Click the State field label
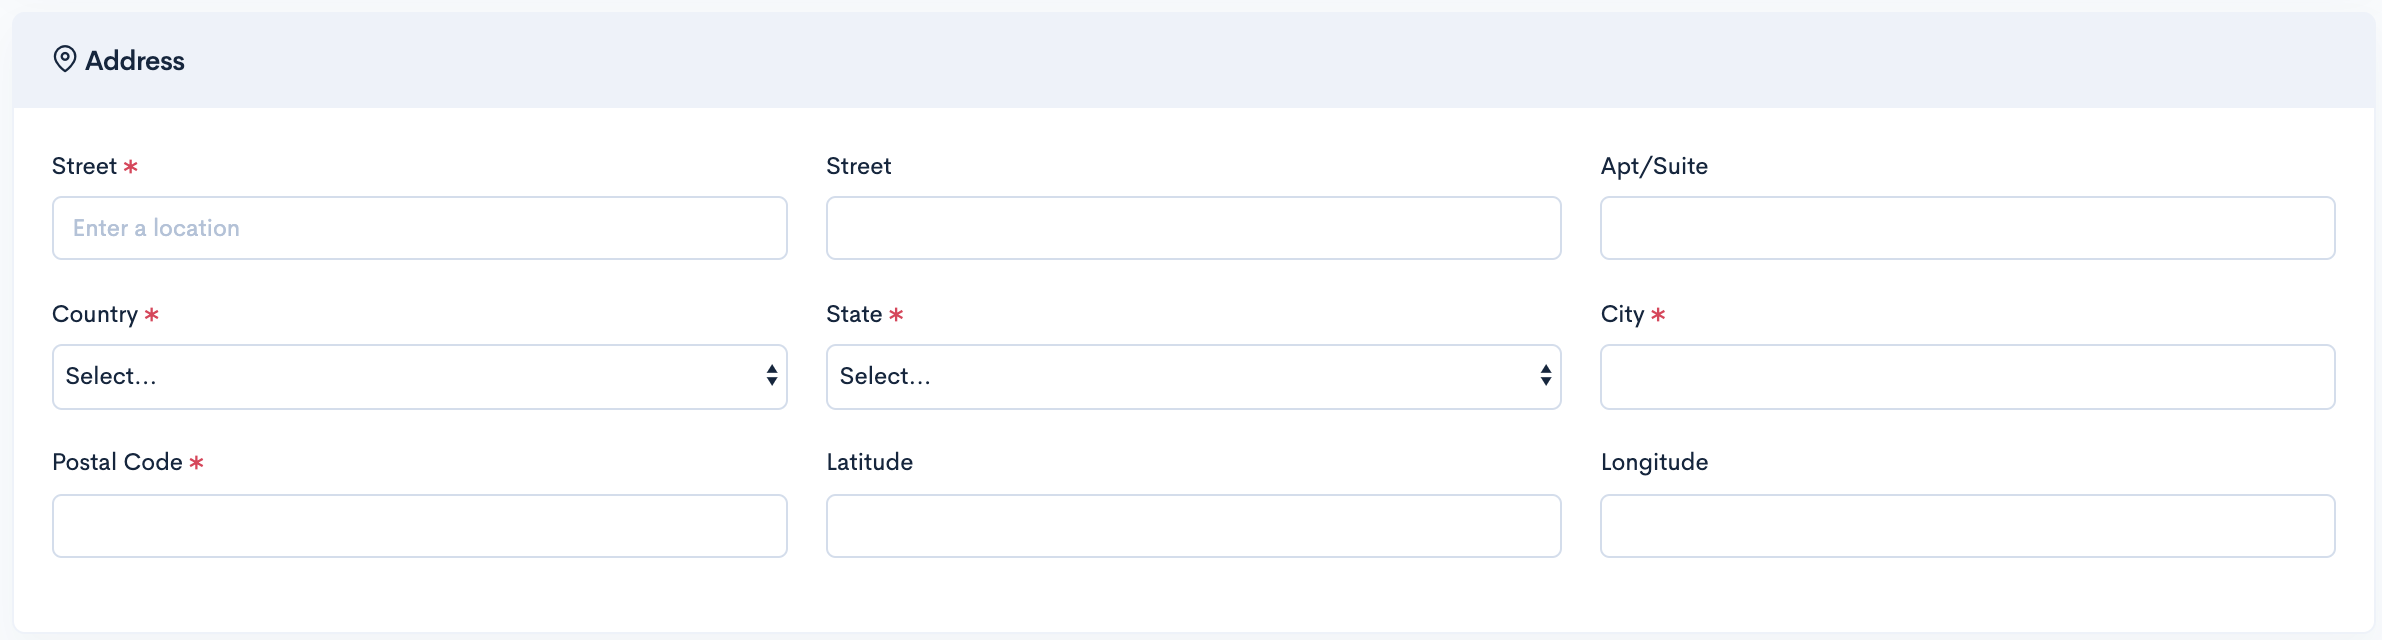The width and height of the screenshot is (2382, 640). point(854,314)
